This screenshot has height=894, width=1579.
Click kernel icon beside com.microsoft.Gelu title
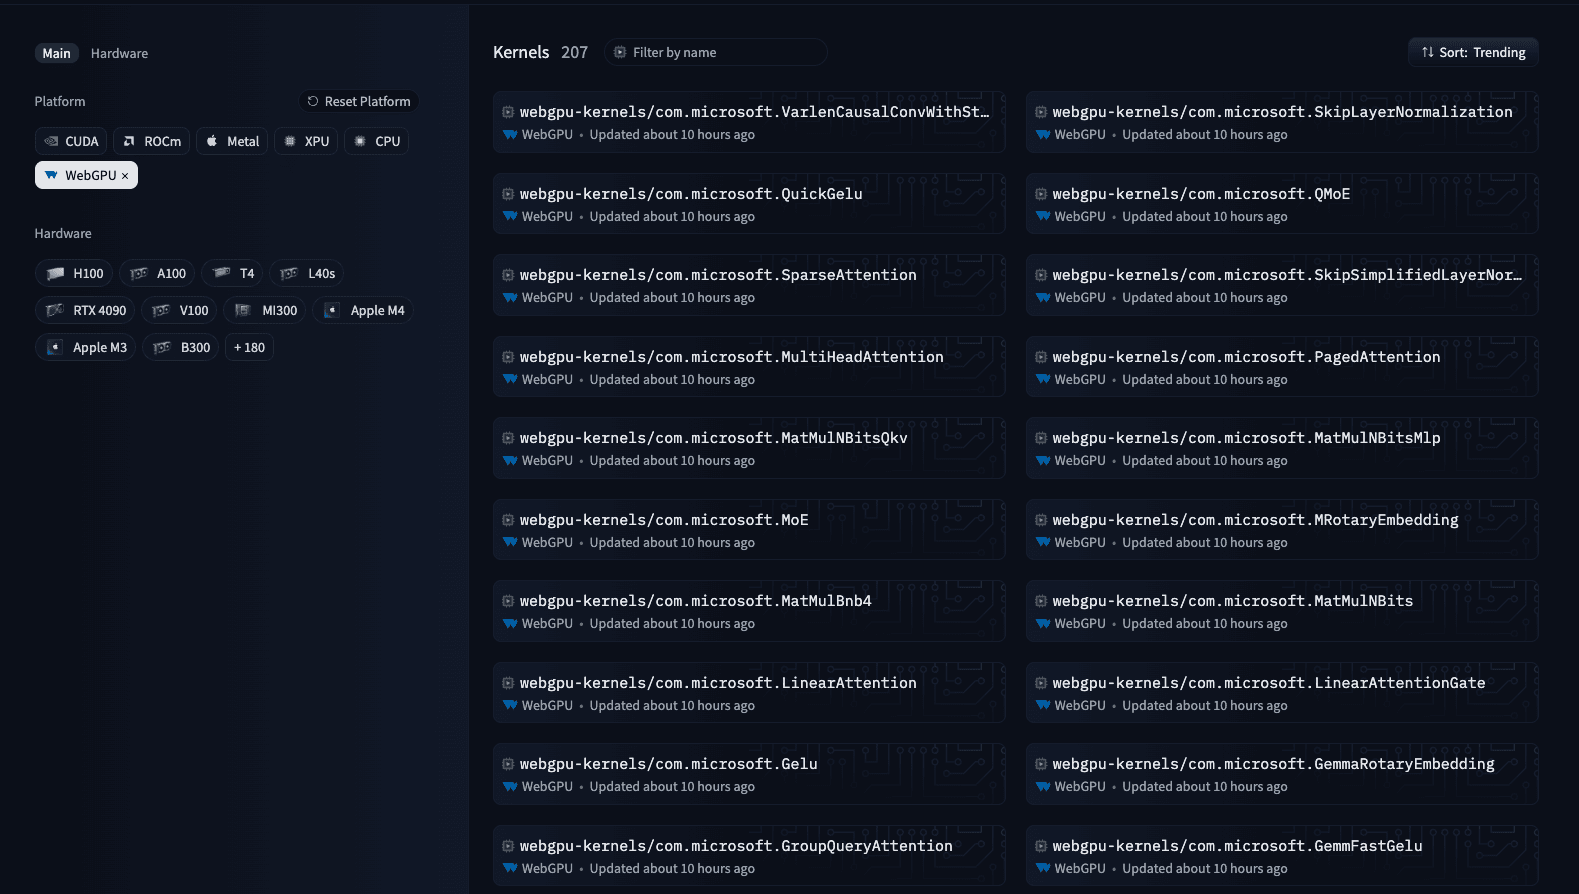coord(508,764)
